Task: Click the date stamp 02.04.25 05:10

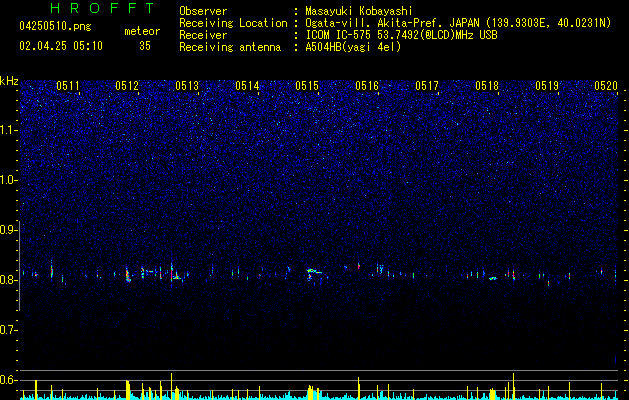Action: click(x=61, y=46)
